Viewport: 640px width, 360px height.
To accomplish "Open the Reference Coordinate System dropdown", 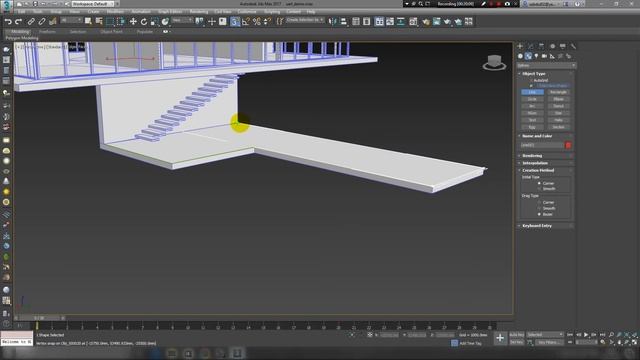I will [182, 20].
